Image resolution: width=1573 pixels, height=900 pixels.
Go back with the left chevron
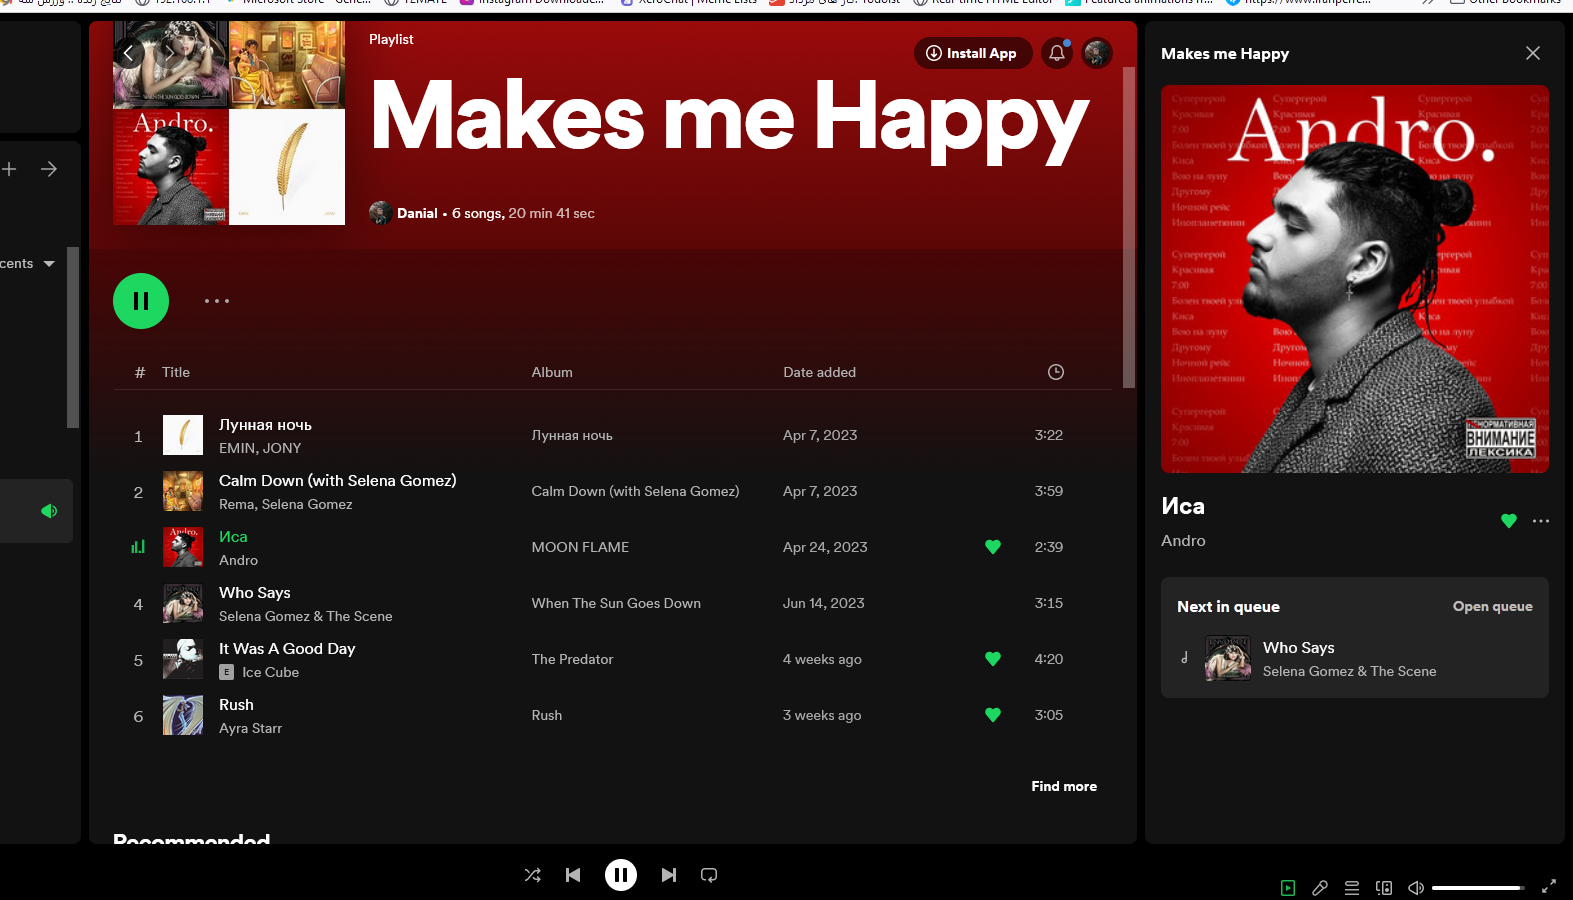coord(128,53)
